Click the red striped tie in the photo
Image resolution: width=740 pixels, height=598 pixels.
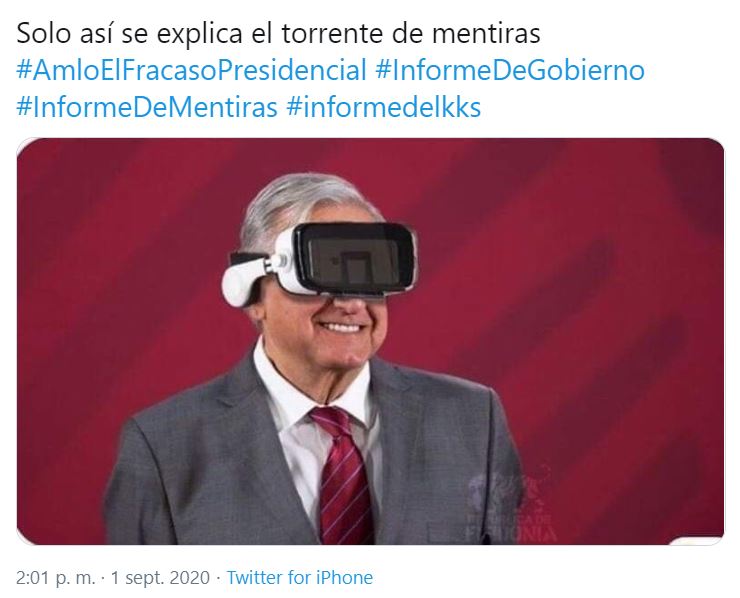(x=343, y=474)
